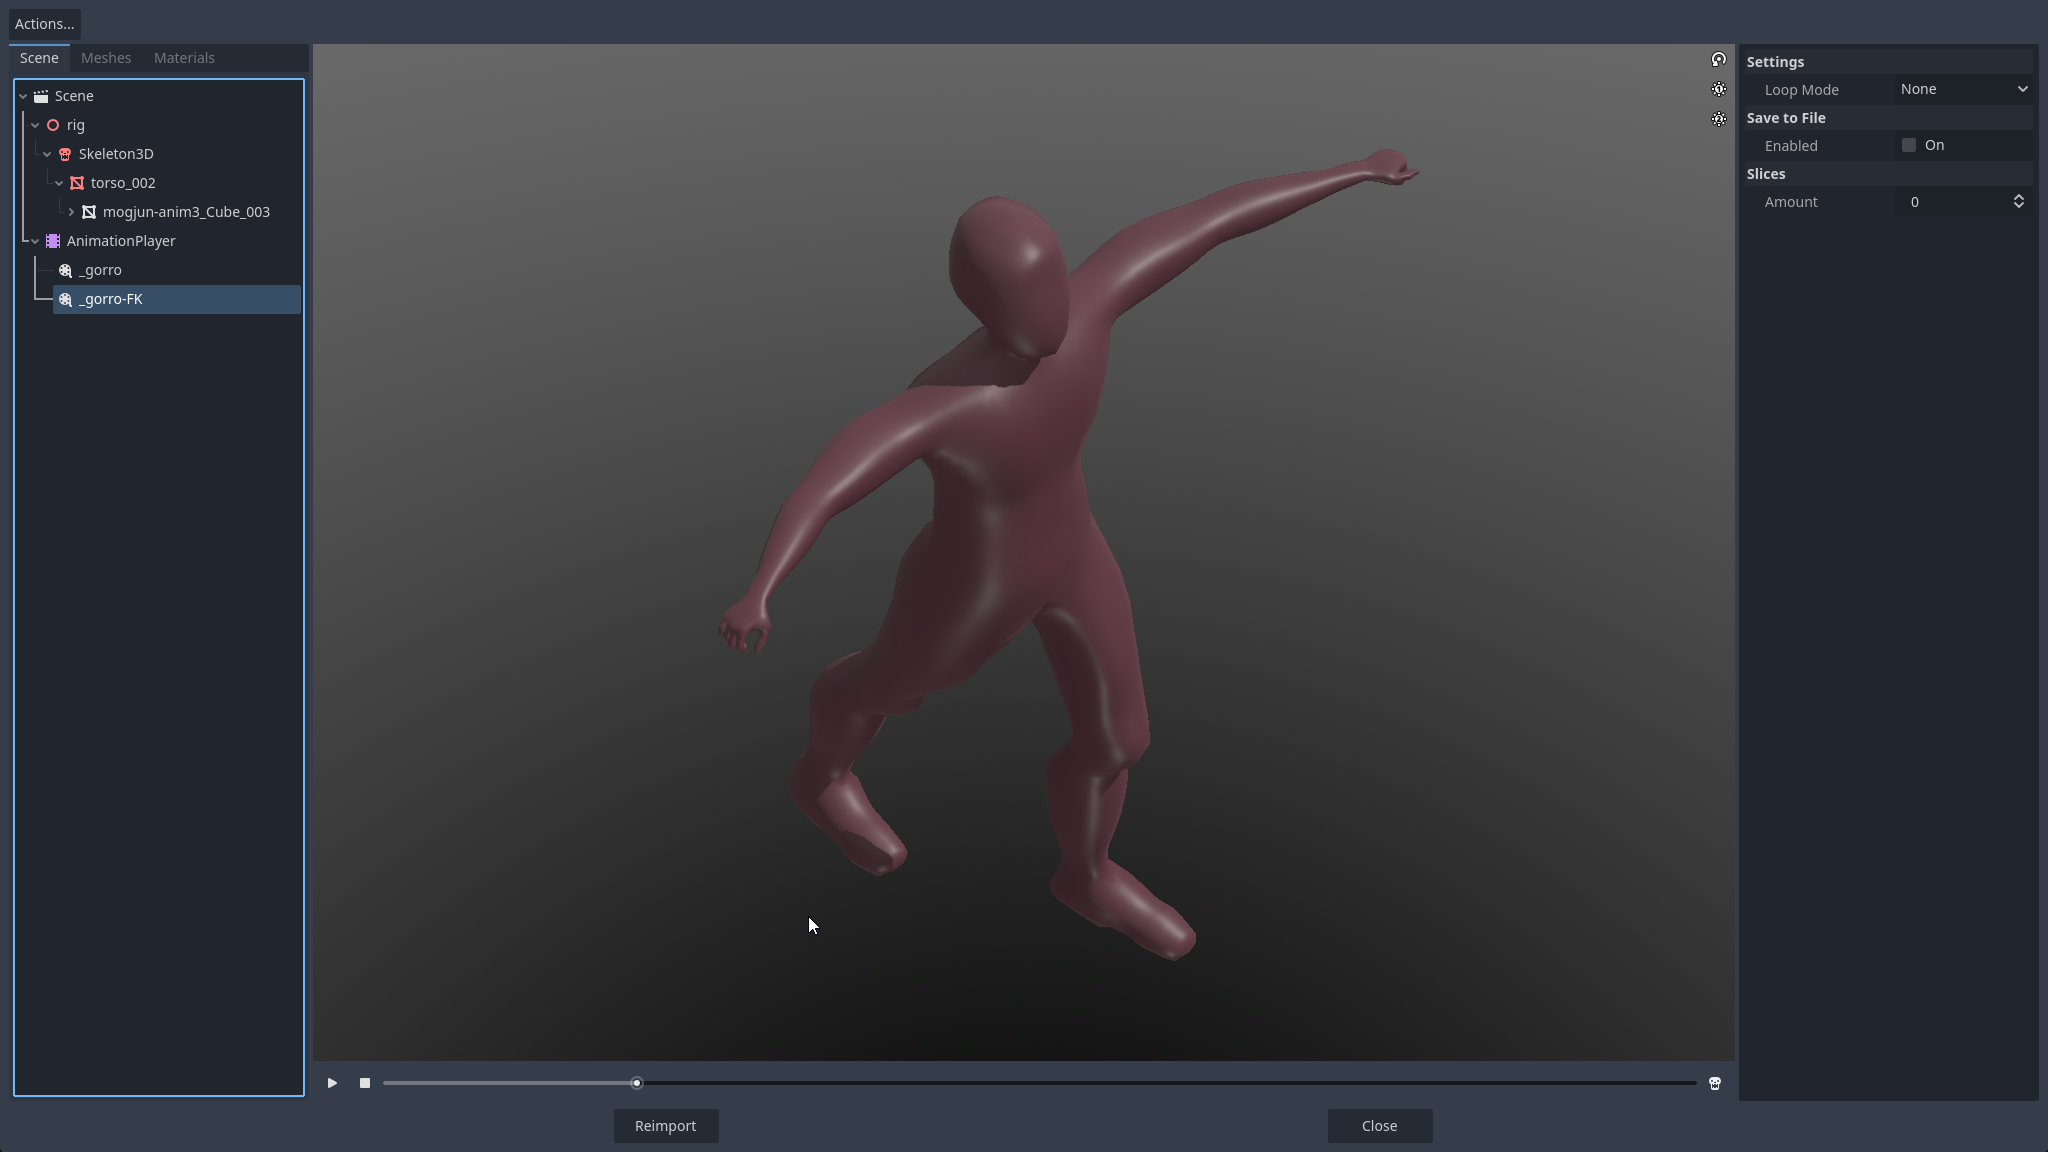
Task: Open the Loop Mode dropdown
Action: [x=1963, y=90]
